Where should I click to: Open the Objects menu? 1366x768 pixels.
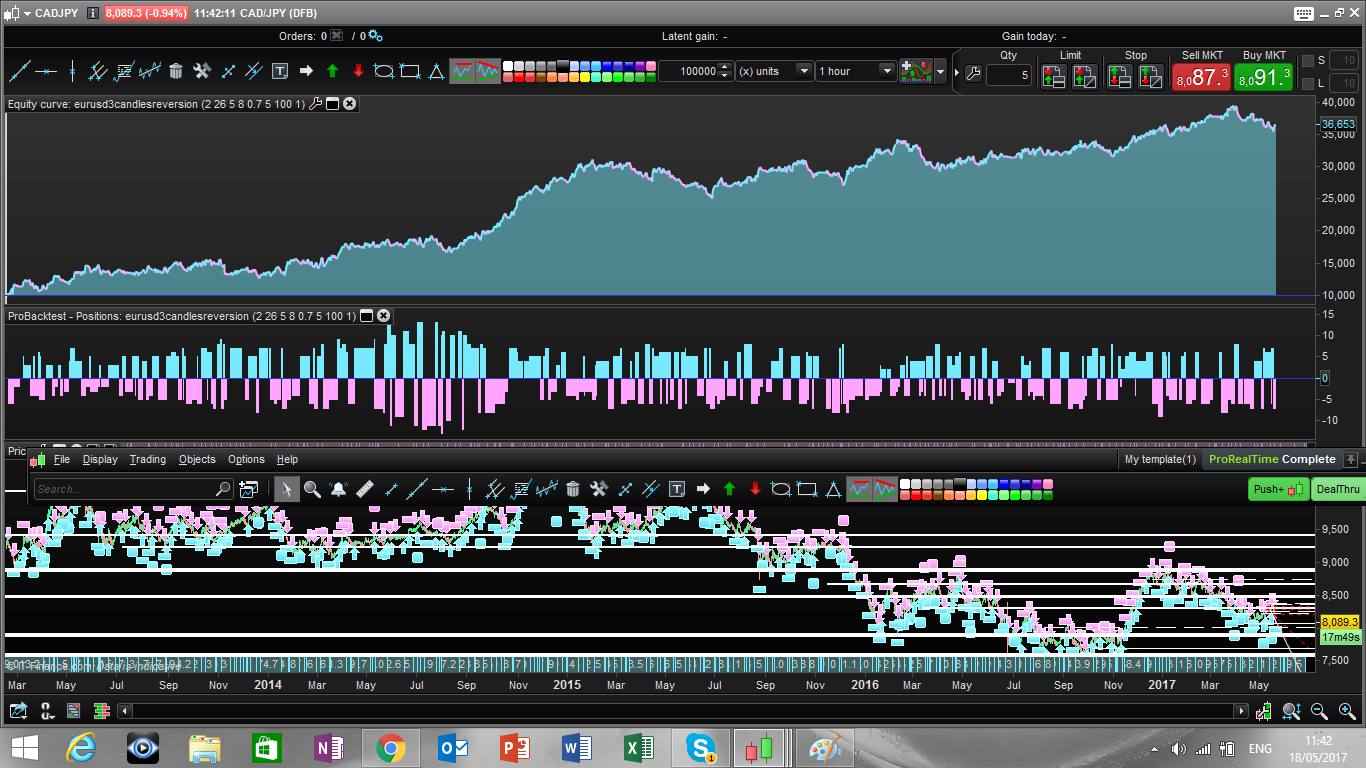pyautogui.click(x=197, y=459)
